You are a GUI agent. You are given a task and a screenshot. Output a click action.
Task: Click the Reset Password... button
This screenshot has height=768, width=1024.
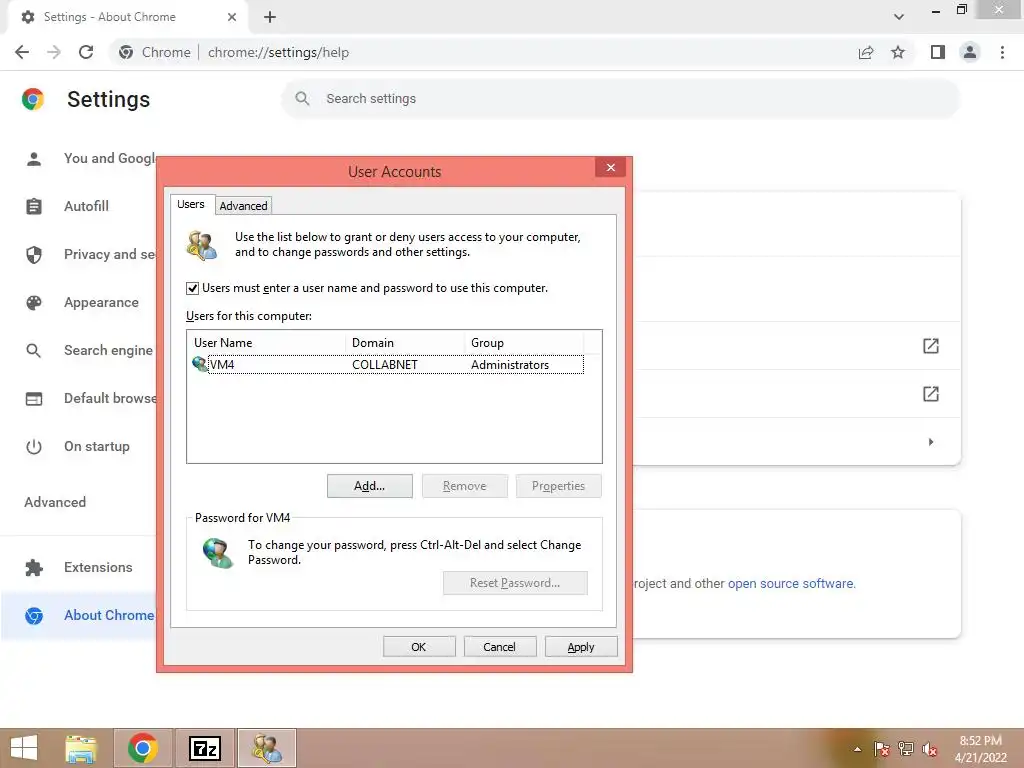pos(515,583)
